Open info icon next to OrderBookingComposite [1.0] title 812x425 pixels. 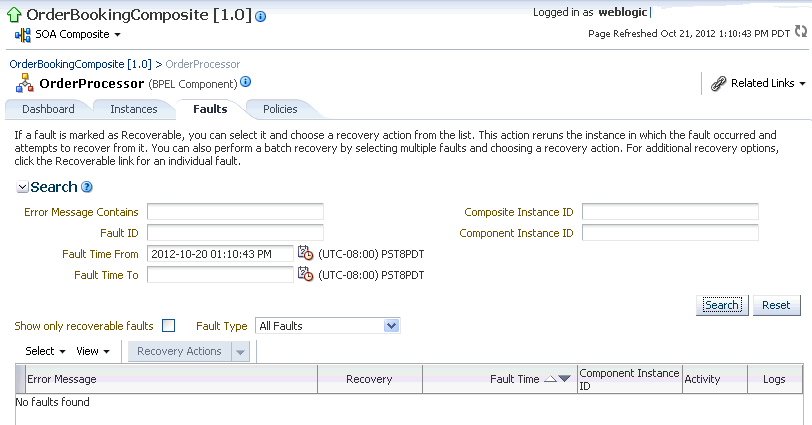(x=261, y=17)
